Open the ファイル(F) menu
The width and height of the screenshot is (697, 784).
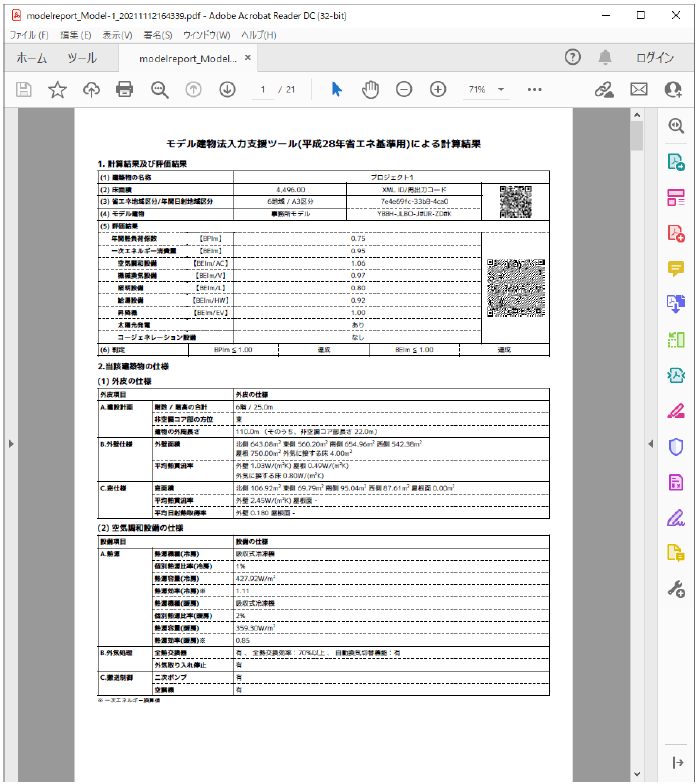click(x=29, y=35)
